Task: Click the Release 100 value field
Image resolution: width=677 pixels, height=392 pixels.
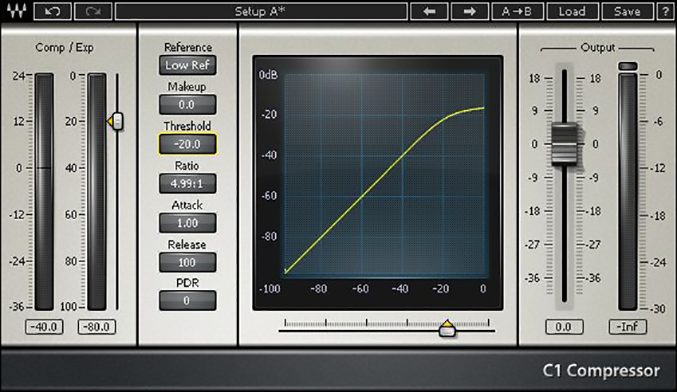Action: [x=187, y=262]
